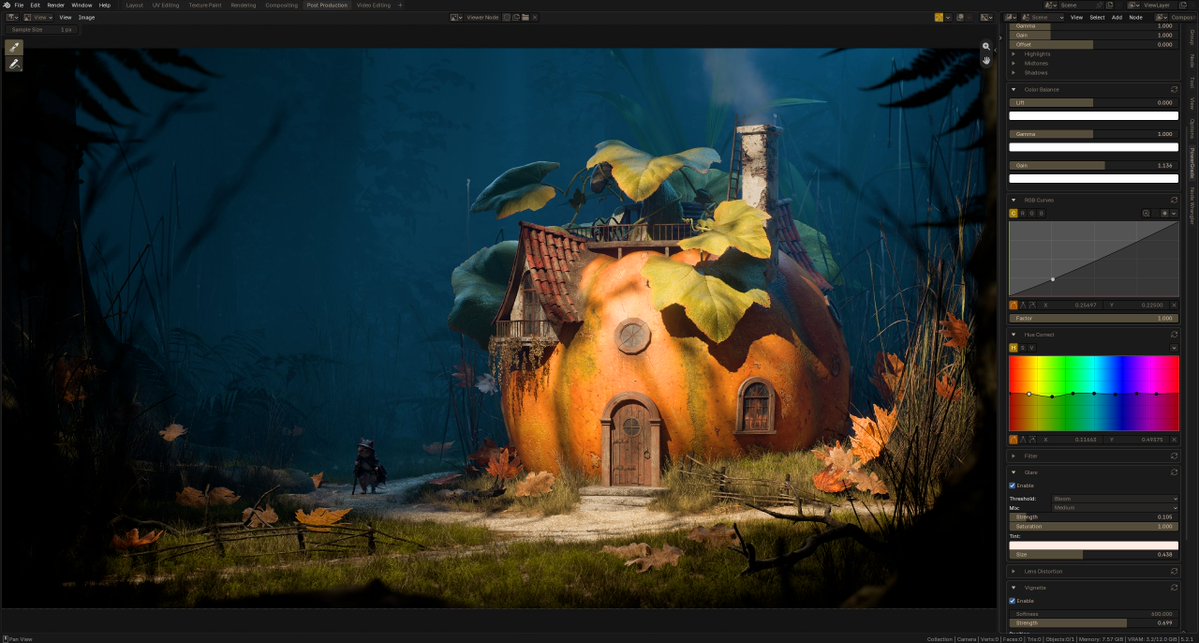Unlink the Viewer Node image with X
The height and width of the screenshot is (643, 1199).
pyautogui.click(x=535, y=17)
